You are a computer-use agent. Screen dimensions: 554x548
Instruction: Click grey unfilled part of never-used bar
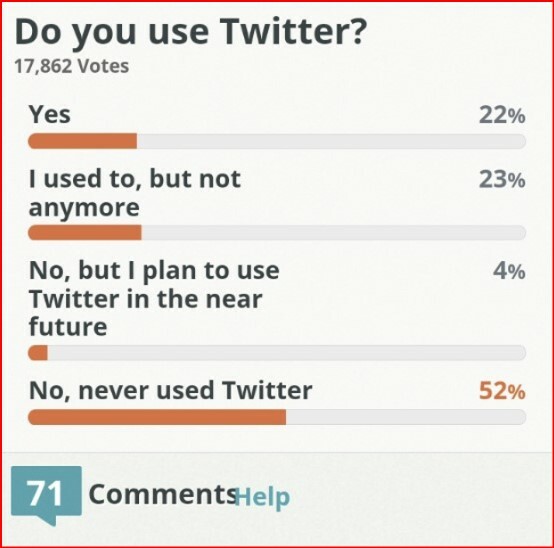click(x=406, y=417)
